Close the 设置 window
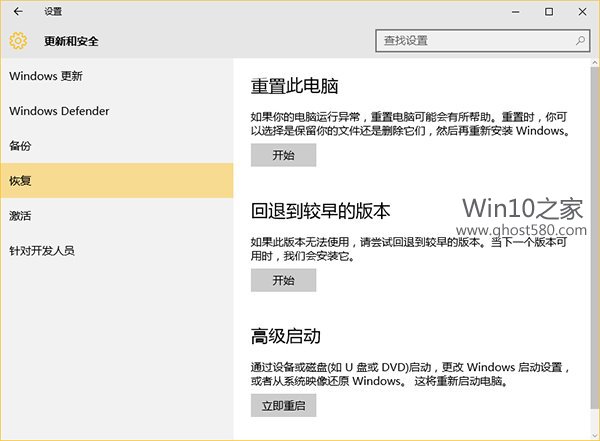The image size is (600, 441). point(582,12)
